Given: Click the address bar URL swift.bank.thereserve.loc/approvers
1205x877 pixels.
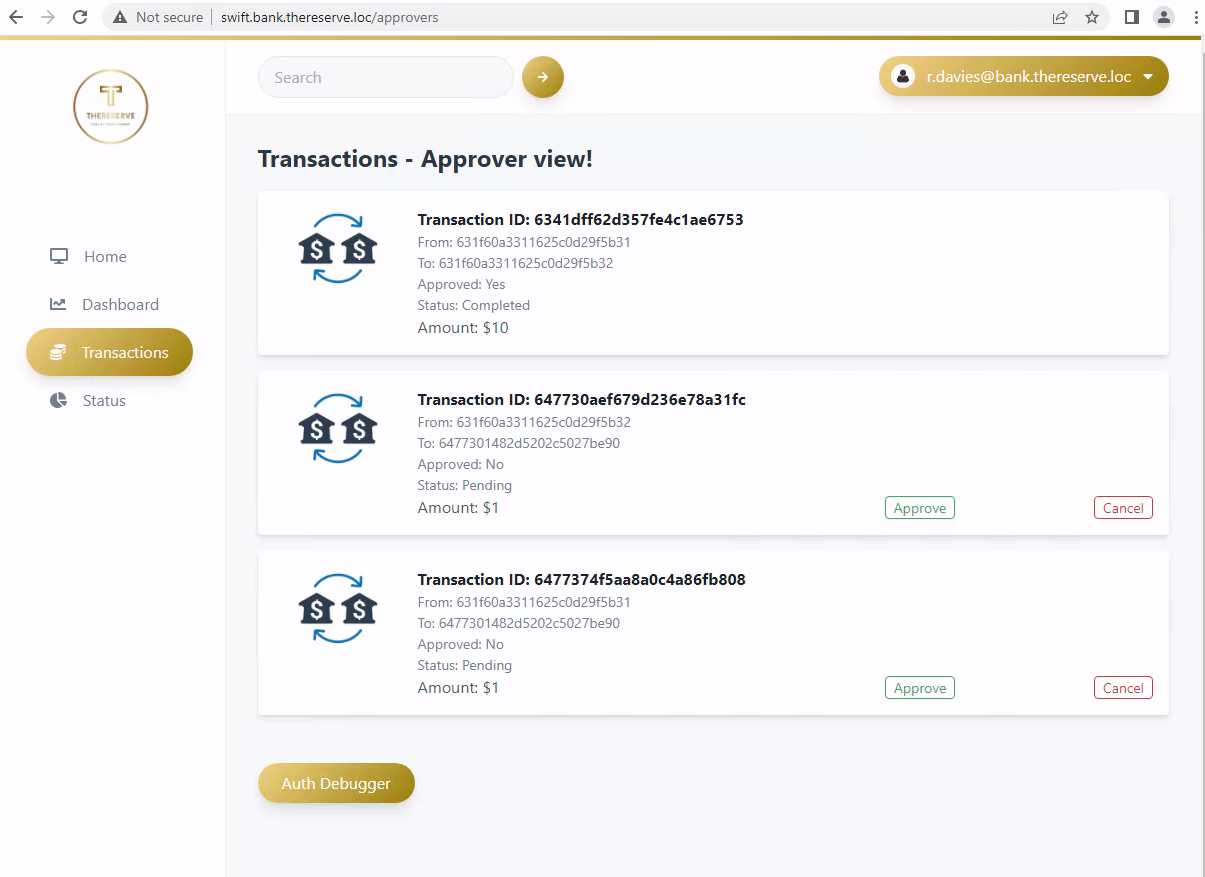Looking at the screenshot, I should click(x=329, y=17).
